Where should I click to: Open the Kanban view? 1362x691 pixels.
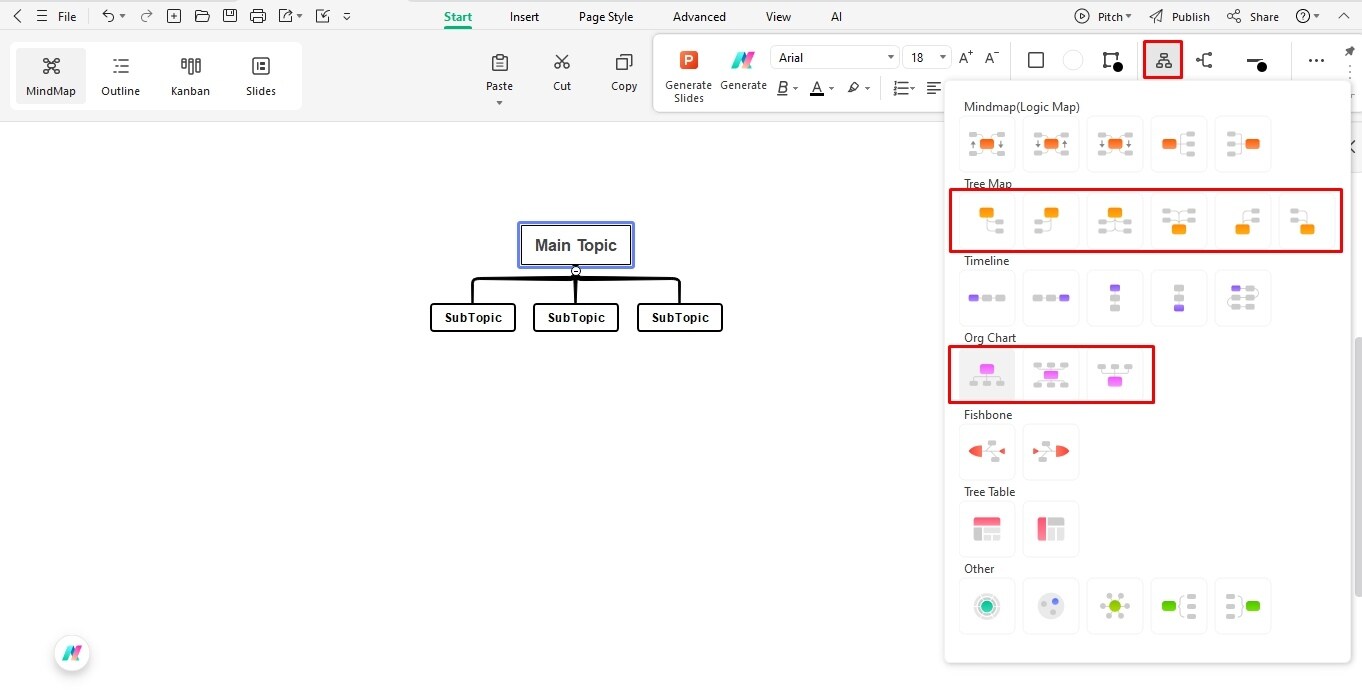click(190, 75)
